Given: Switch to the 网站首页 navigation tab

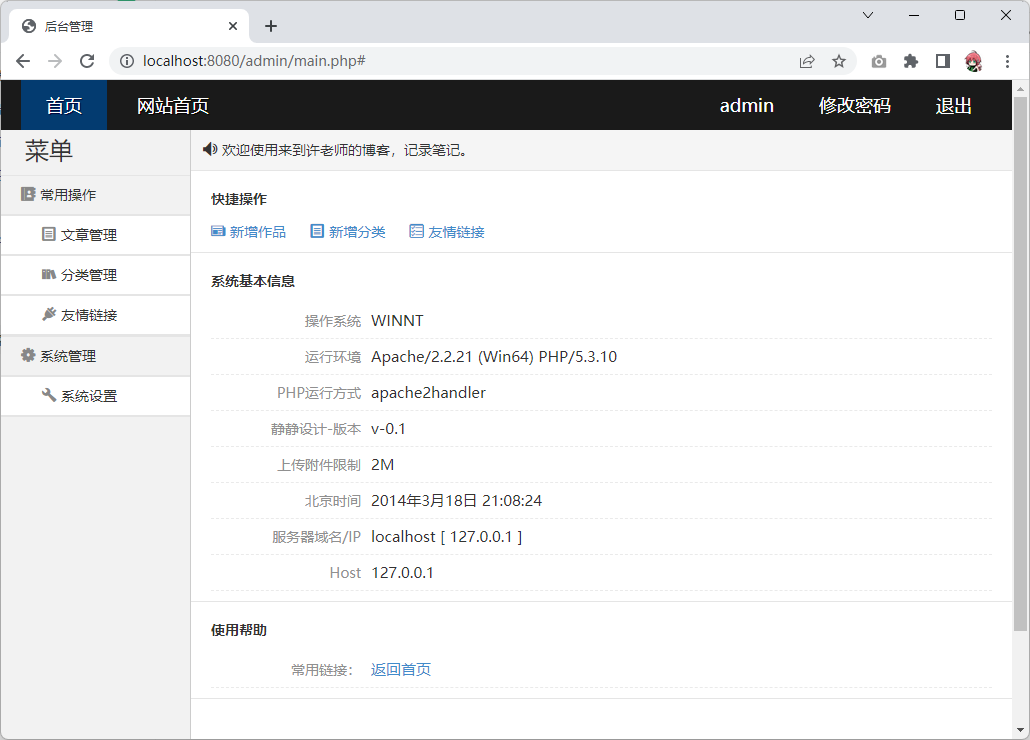Looking at the screenshot, I should point(173,106).
